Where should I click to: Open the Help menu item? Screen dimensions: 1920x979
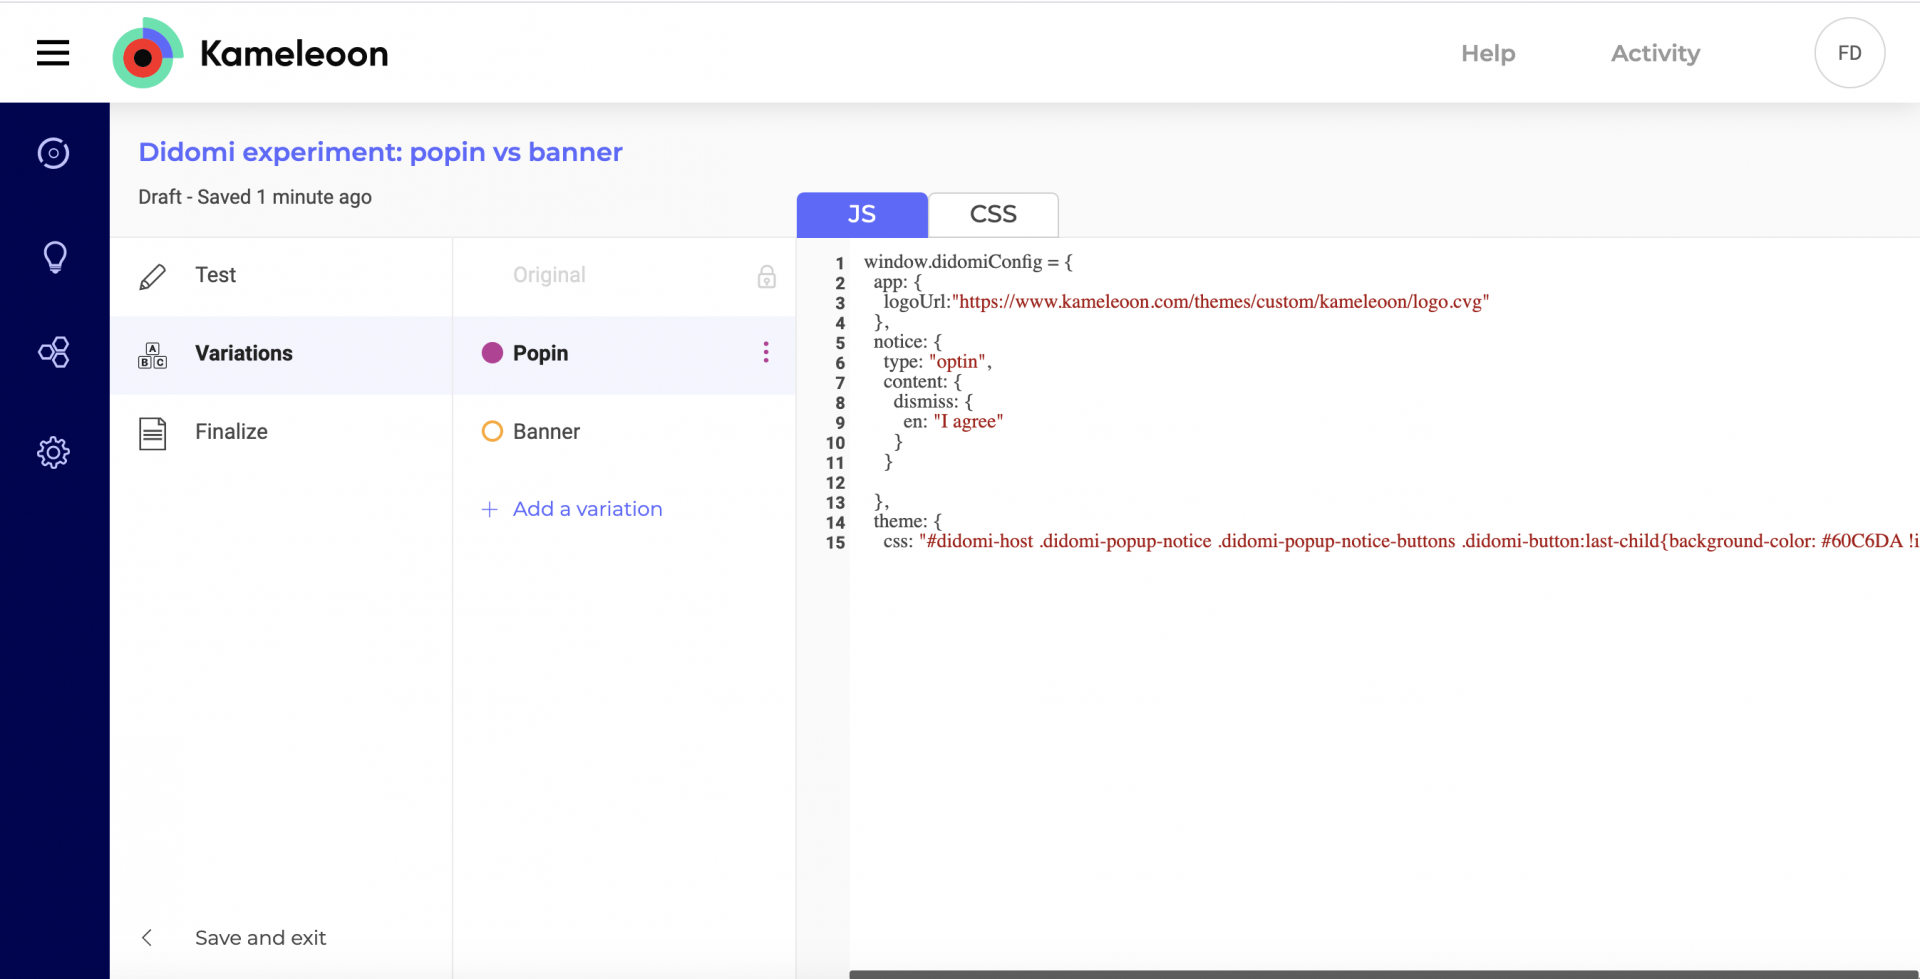click(x=1487, y=54)
